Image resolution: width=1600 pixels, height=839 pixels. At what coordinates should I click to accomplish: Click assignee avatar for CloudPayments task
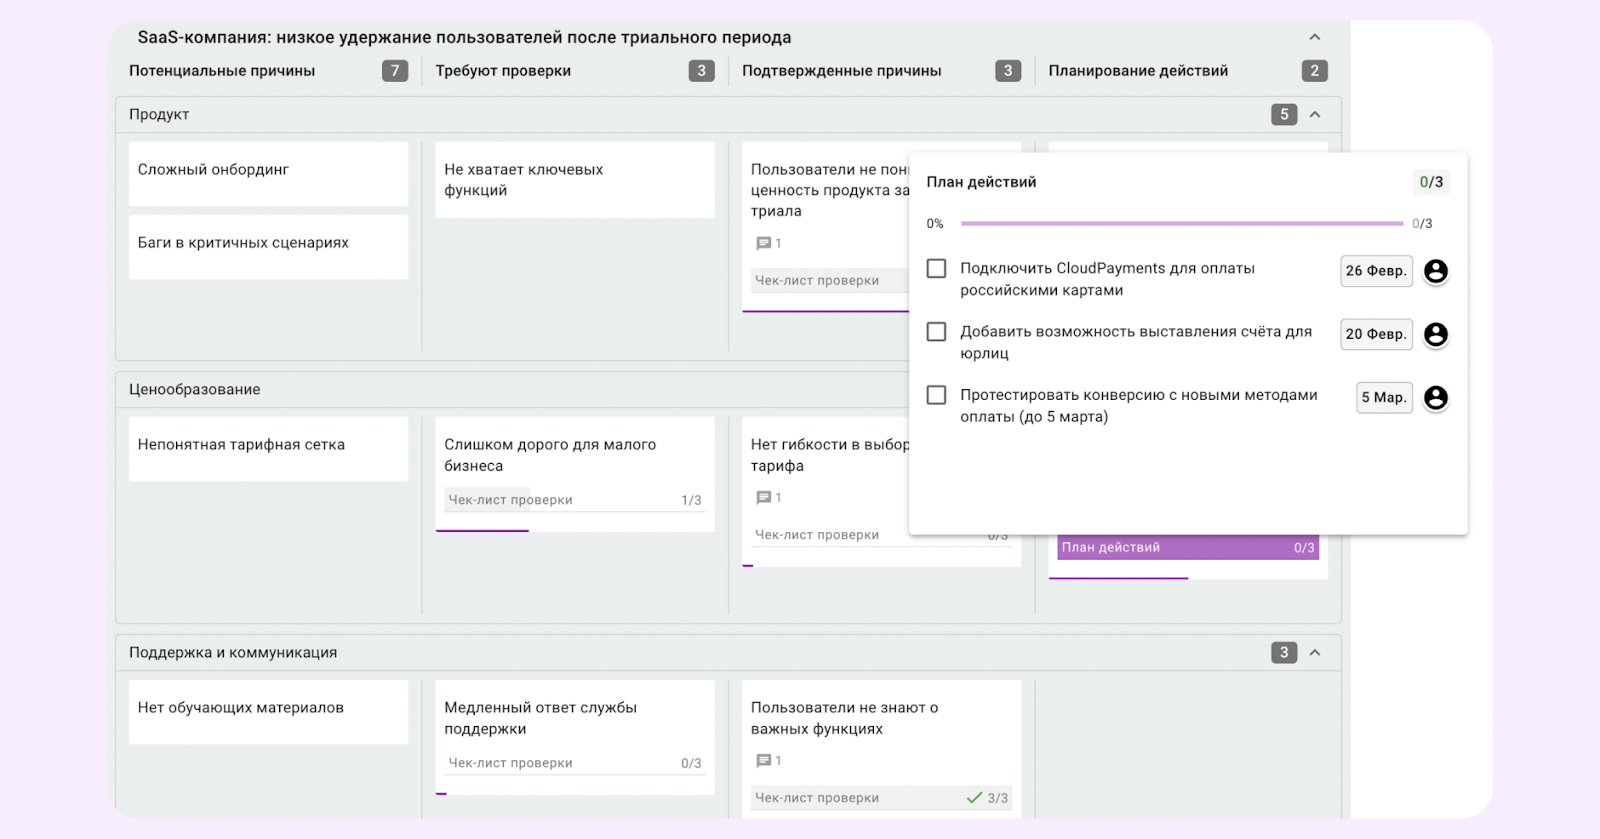[1435, 271]
